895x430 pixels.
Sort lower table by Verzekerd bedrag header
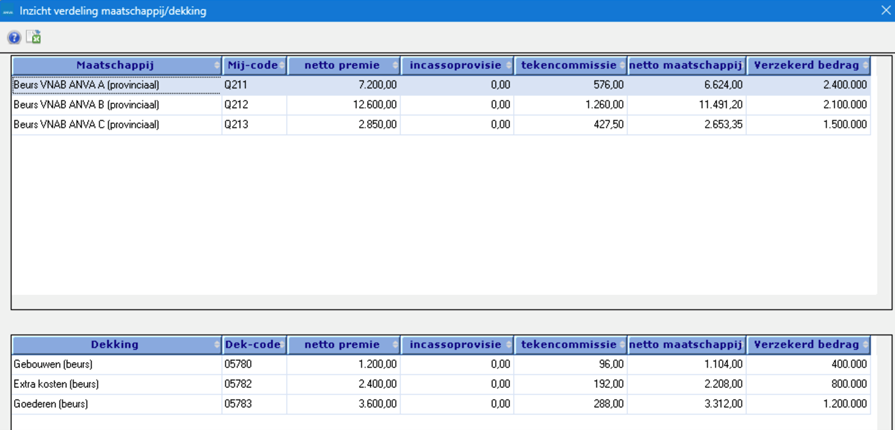pyautogui.click(x=809, y=344)
